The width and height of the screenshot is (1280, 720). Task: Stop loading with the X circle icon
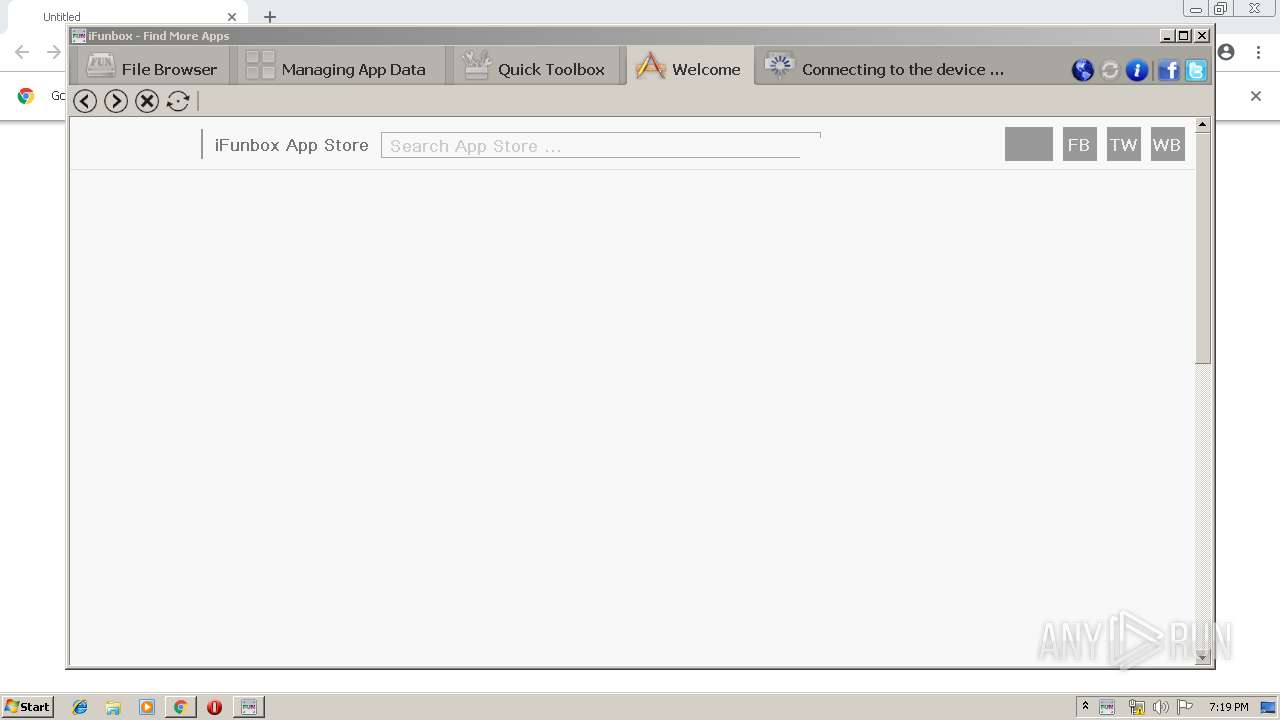[147, 101]
